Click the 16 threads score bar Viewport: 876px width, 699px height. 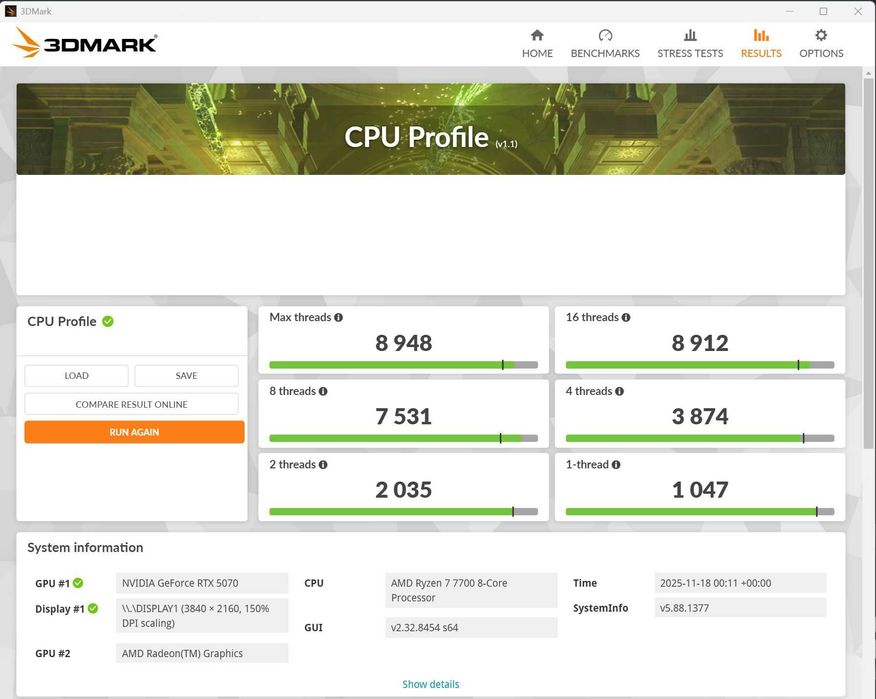(x=699, y=365)
